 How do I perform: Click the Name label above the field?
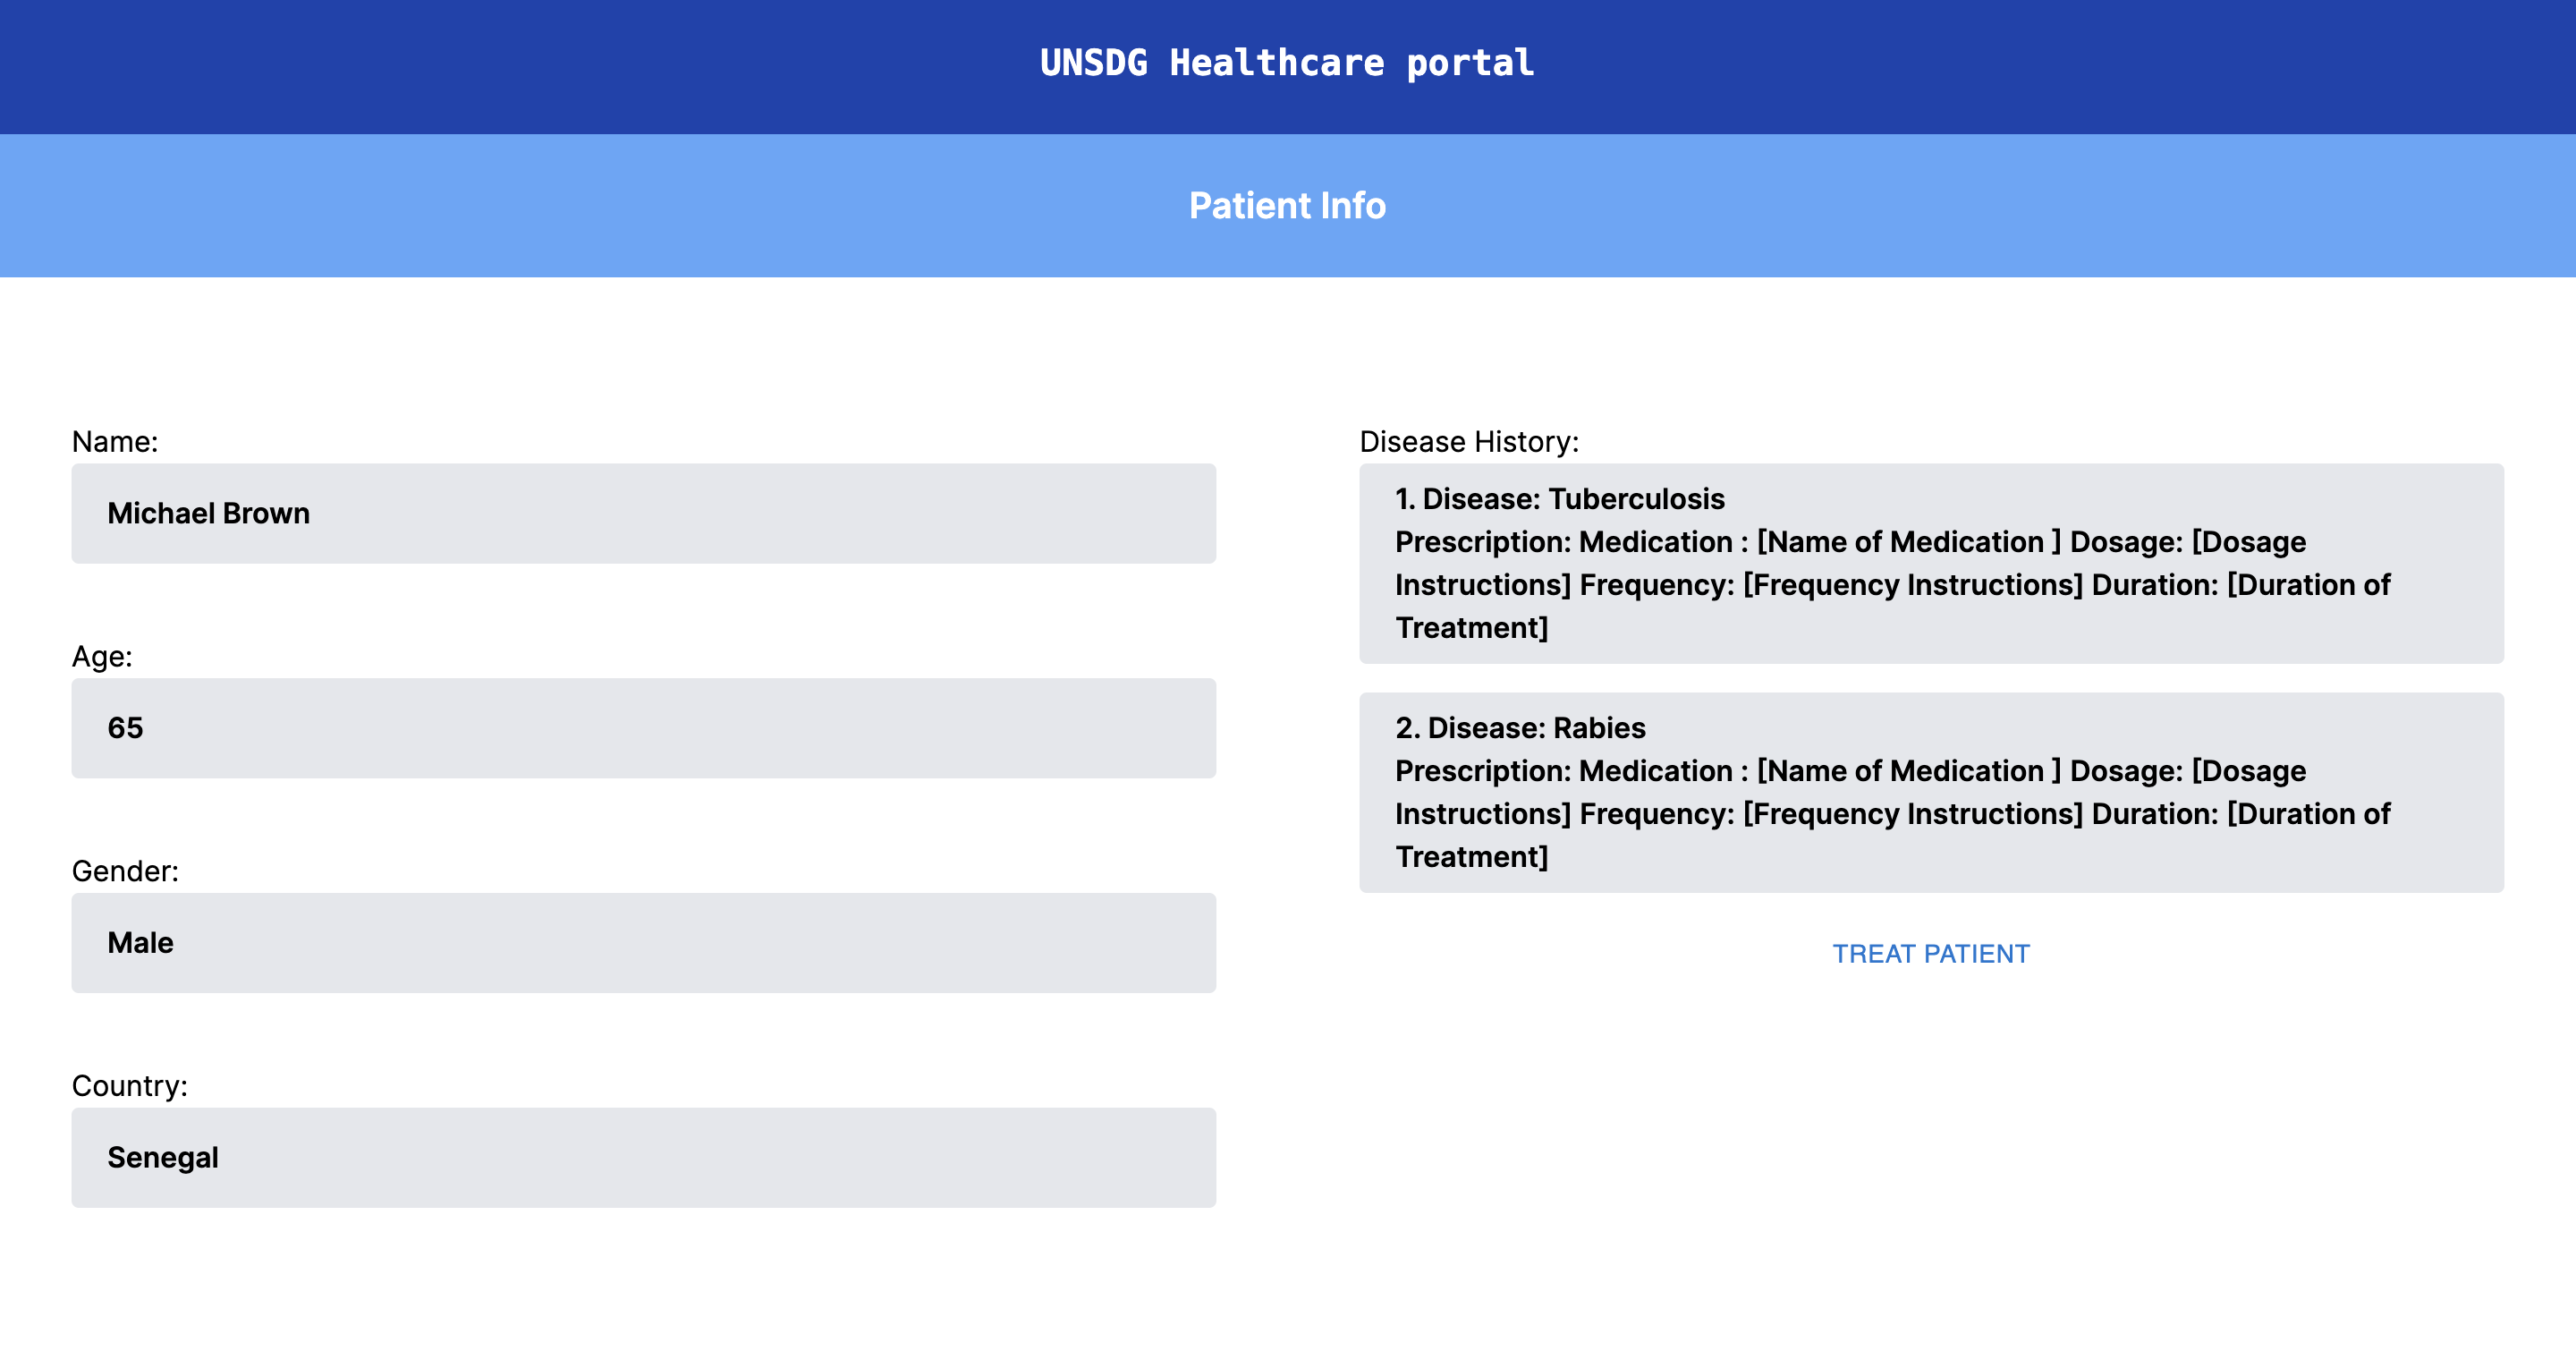coord(114,440)
